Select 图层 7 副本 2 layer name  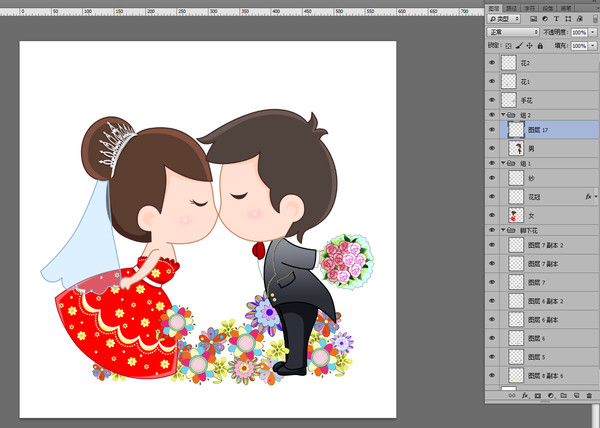point(545,245)
